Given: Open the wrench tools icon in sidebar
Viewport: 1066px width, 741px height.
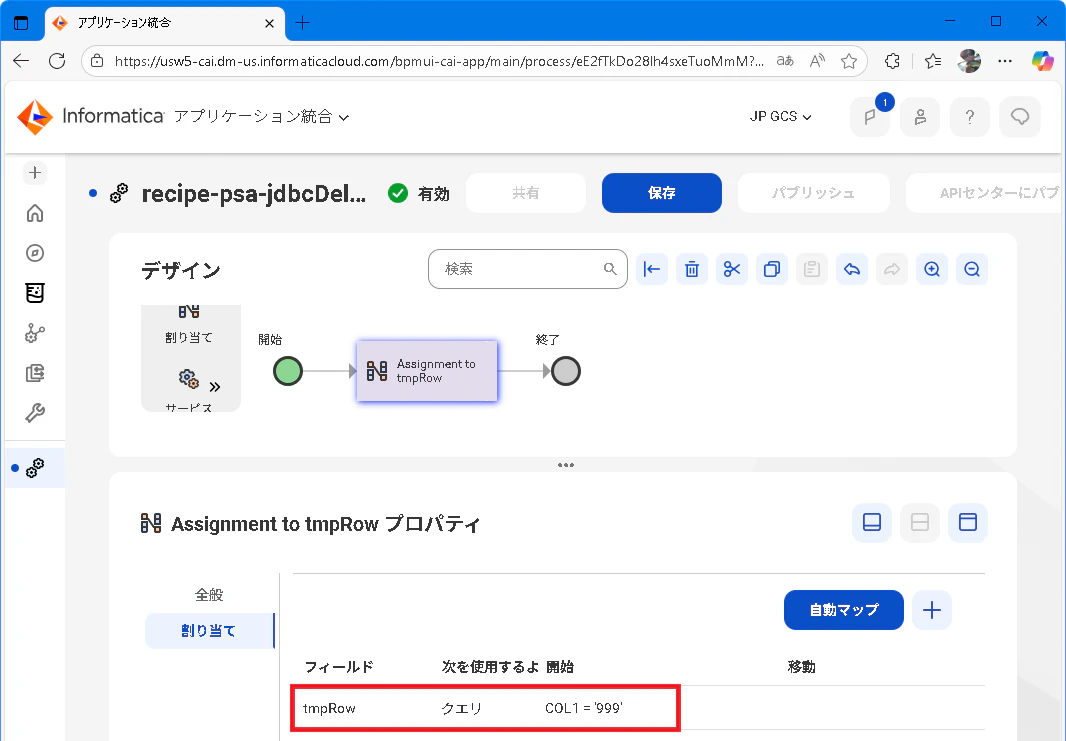Looking at the screenshot, I should pyautogui.click(x=35, y=413).
